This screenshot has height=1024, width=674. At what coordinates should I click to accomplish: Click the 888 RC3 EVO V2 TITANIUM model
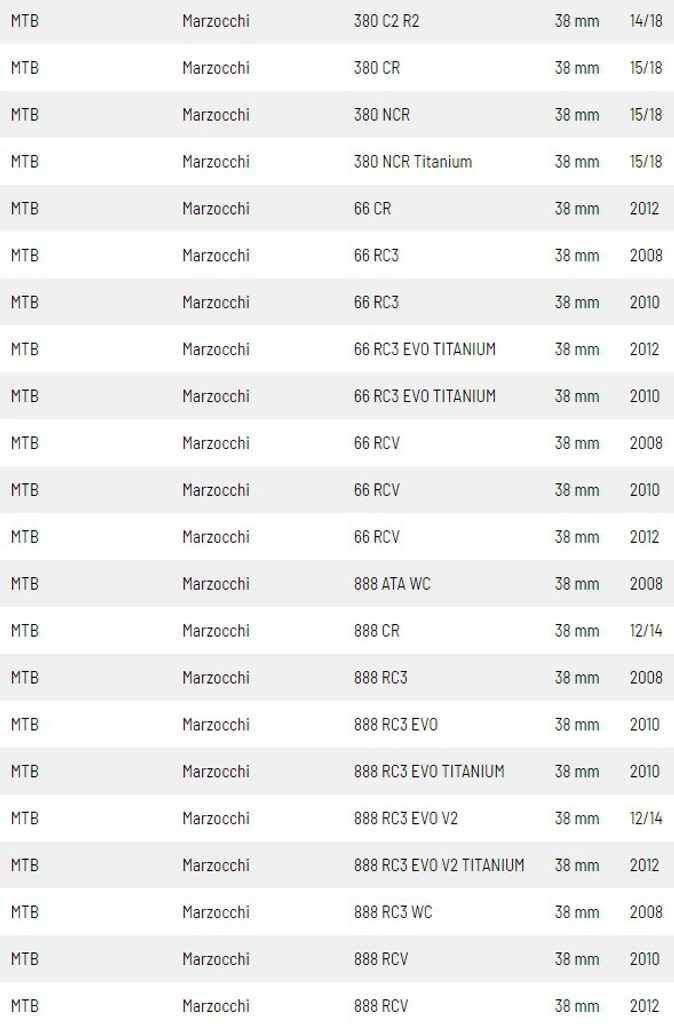tap(438, 865)
